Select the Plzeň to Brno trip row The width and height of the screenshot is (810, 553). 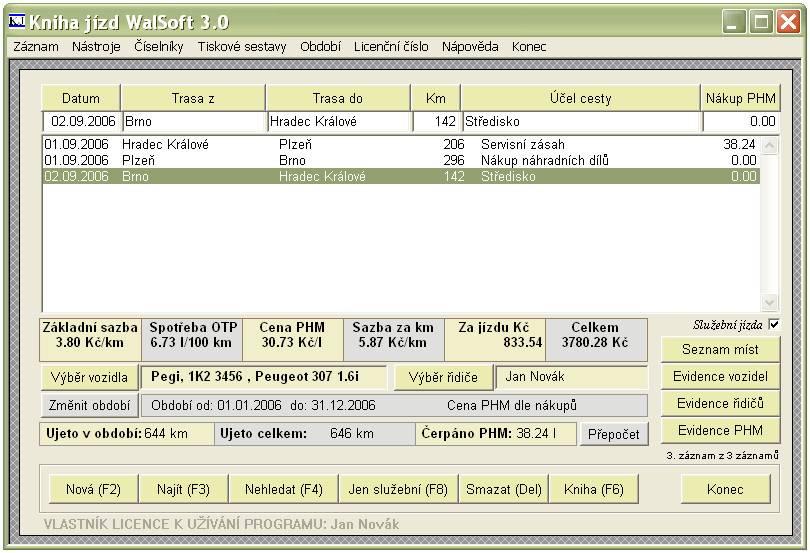pyautogui.click(x=401, y=160)
